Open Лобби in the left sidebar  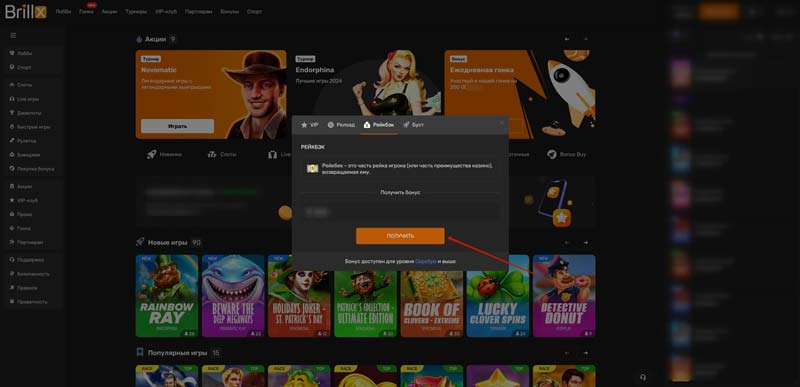pos(24,53)
